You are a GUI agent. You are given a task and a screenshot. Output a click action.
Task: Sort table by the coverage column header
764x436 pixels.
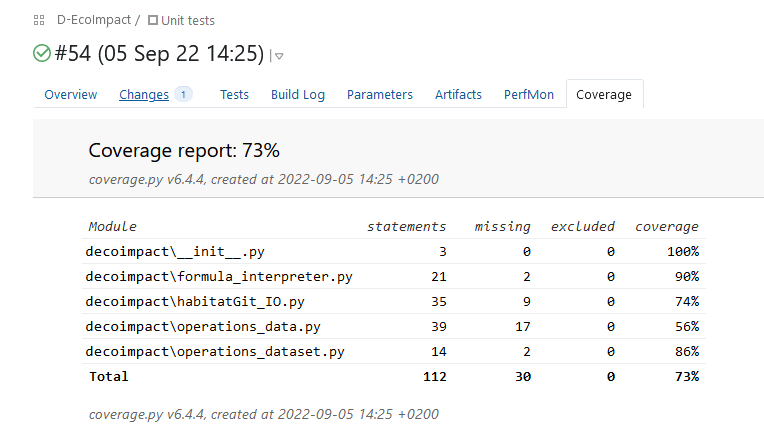(x=666, y=227)
